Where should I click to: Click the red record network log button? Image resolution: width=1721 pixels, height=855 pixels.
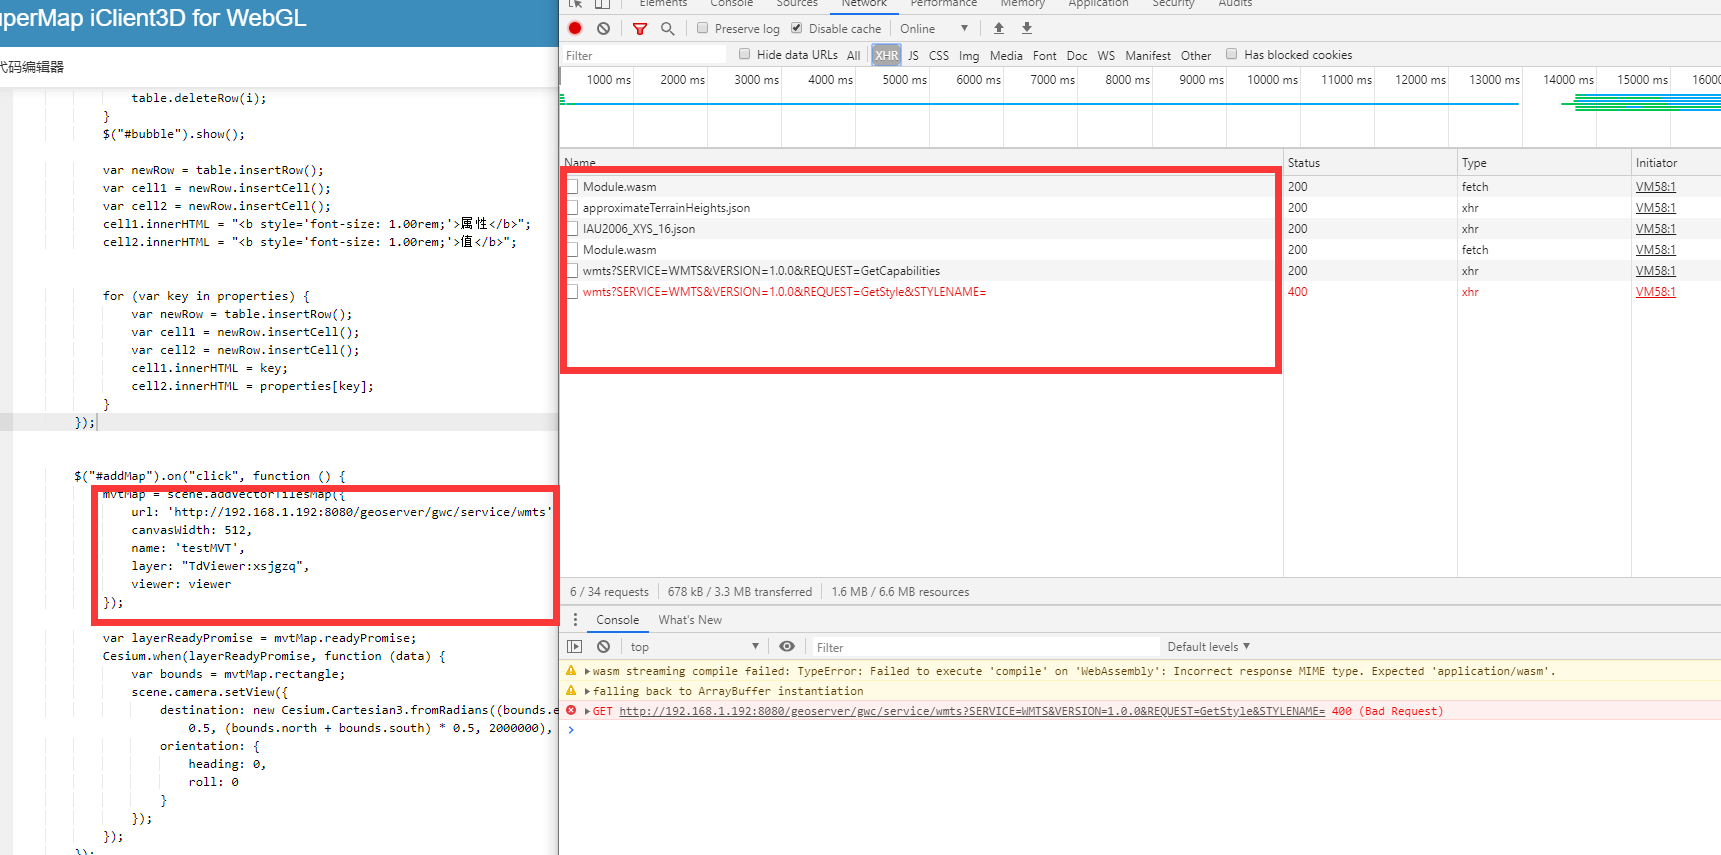pos(575,28)
